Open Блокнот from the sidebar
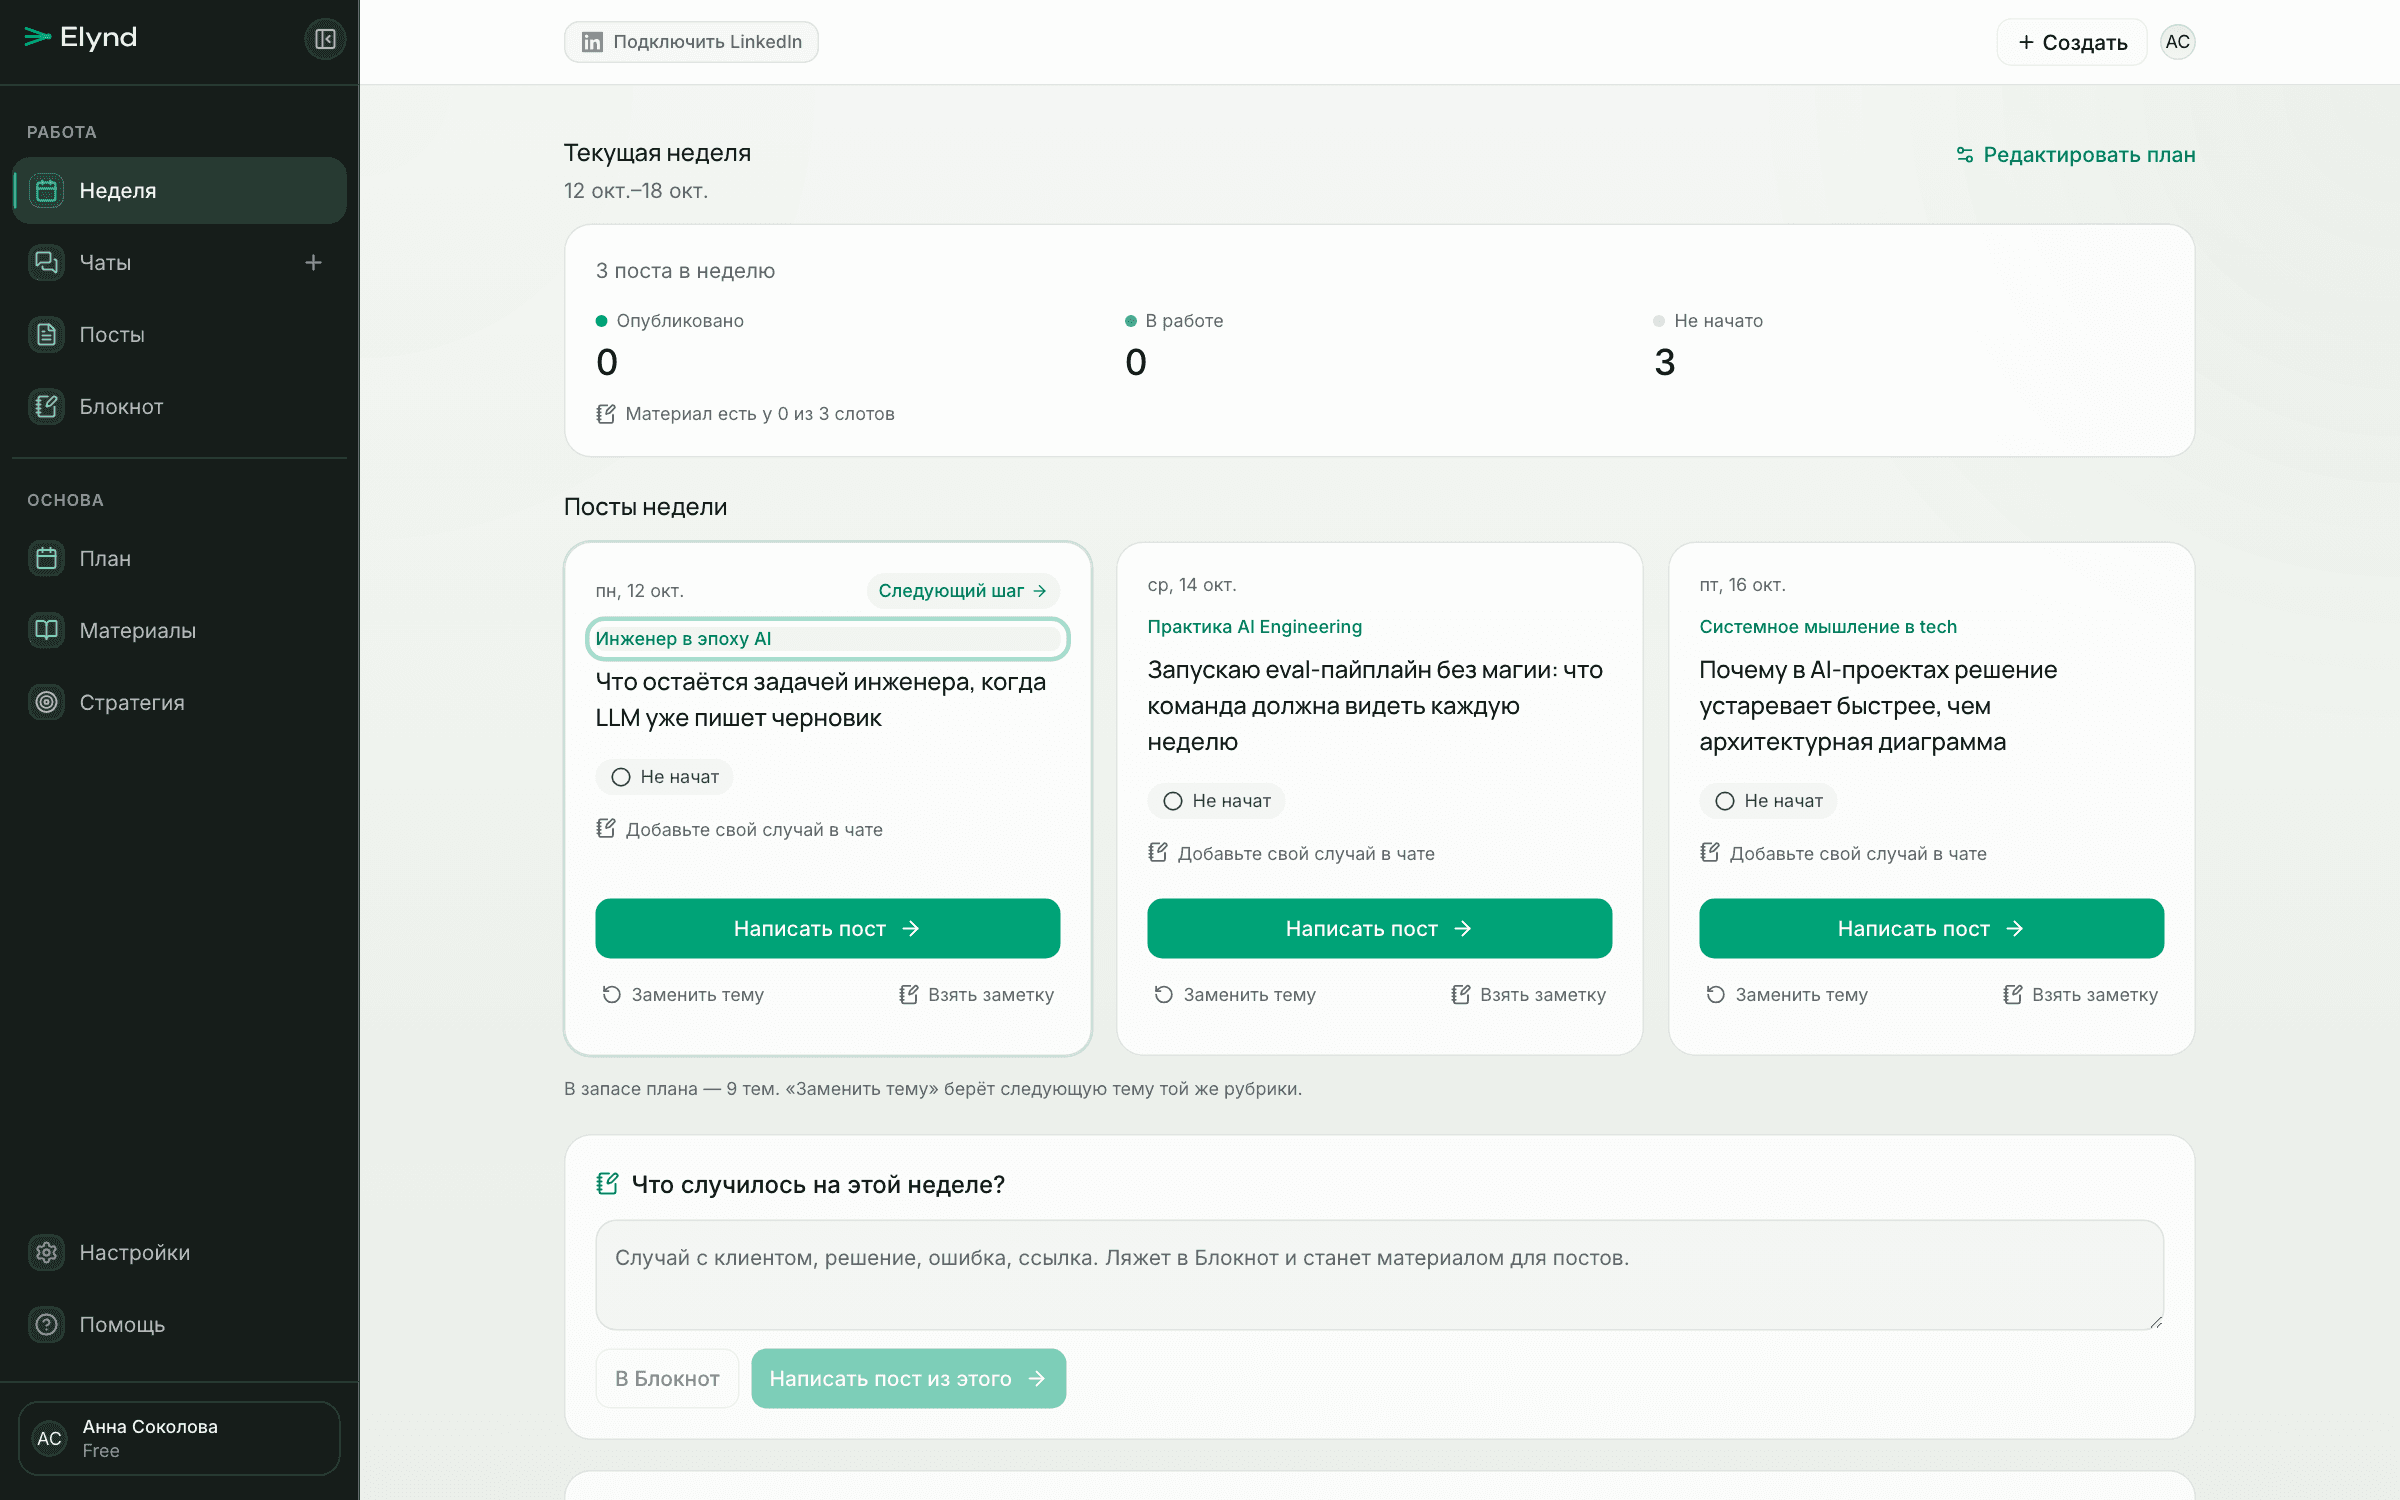Image resolution: width=2400 pixels, height=1500 pixels. tap(180, 406)
